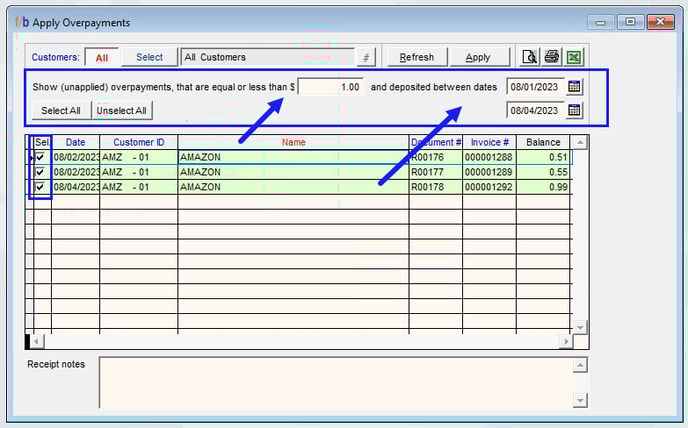
Task: Click the grid's horizontal scrollbar
Action: pyautogui.click(x=300, y=341)
